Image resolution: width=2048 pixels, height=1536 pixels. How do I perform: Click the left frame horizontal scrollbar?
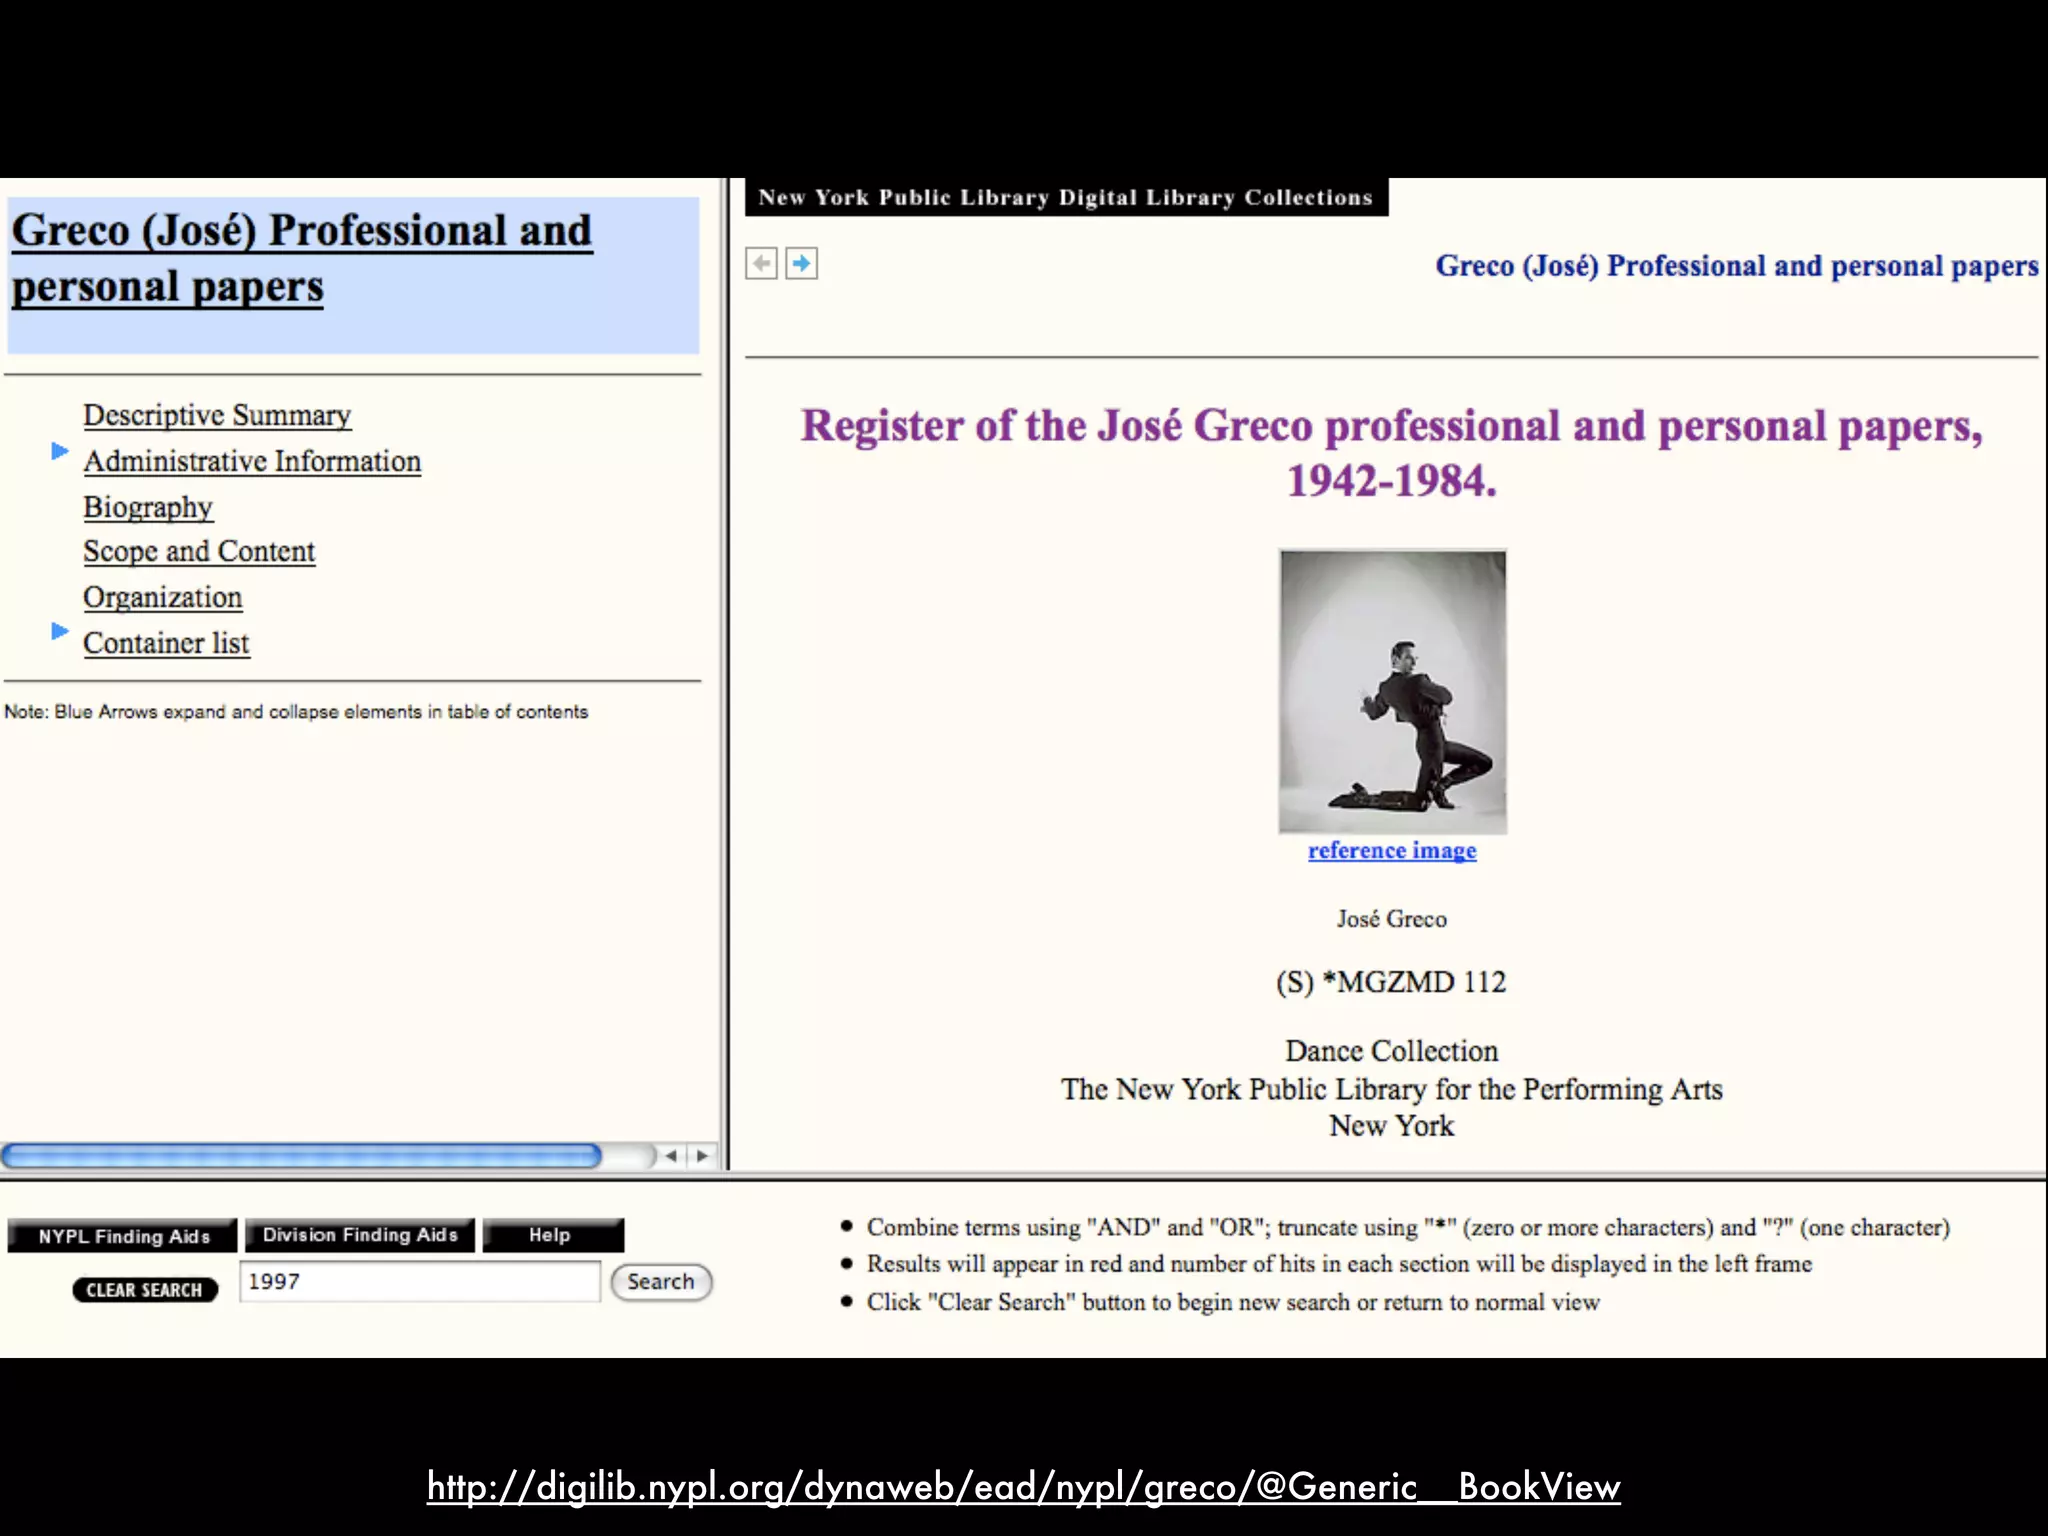tap(301, 1156)
